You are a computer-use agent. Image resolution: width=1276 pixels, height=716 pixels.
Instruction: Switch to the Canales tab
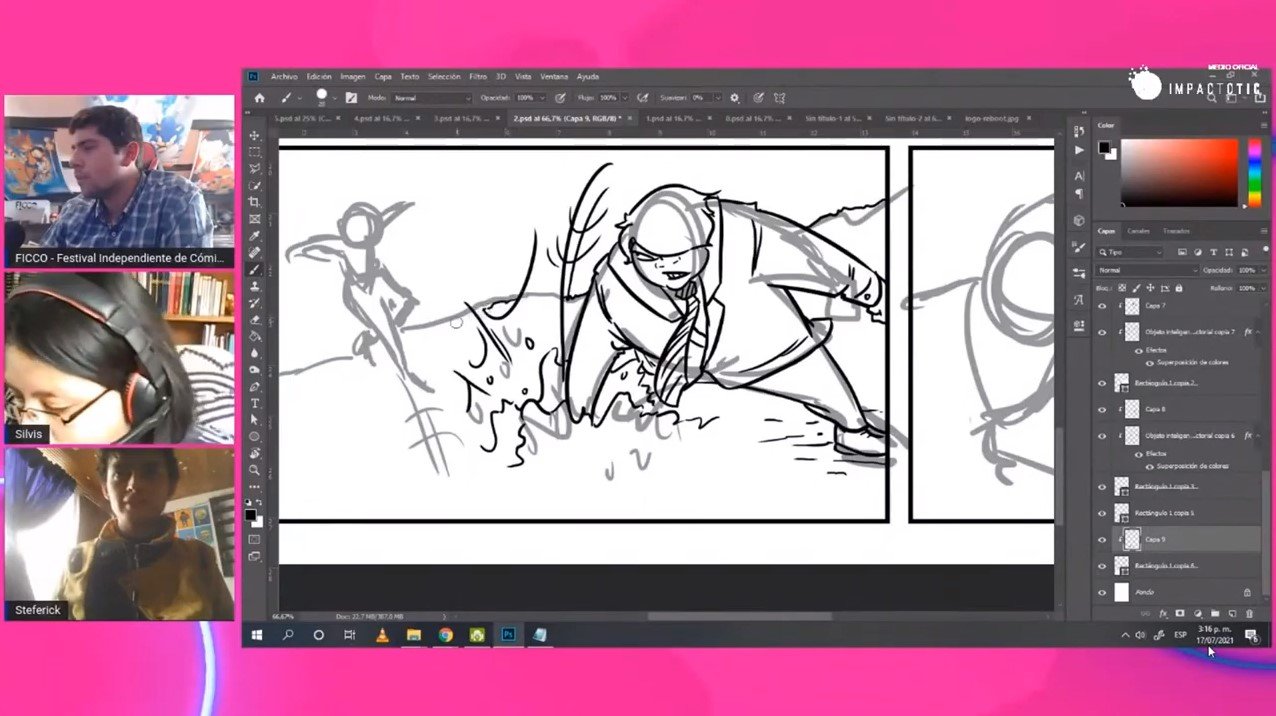[x=1138, y=231]
